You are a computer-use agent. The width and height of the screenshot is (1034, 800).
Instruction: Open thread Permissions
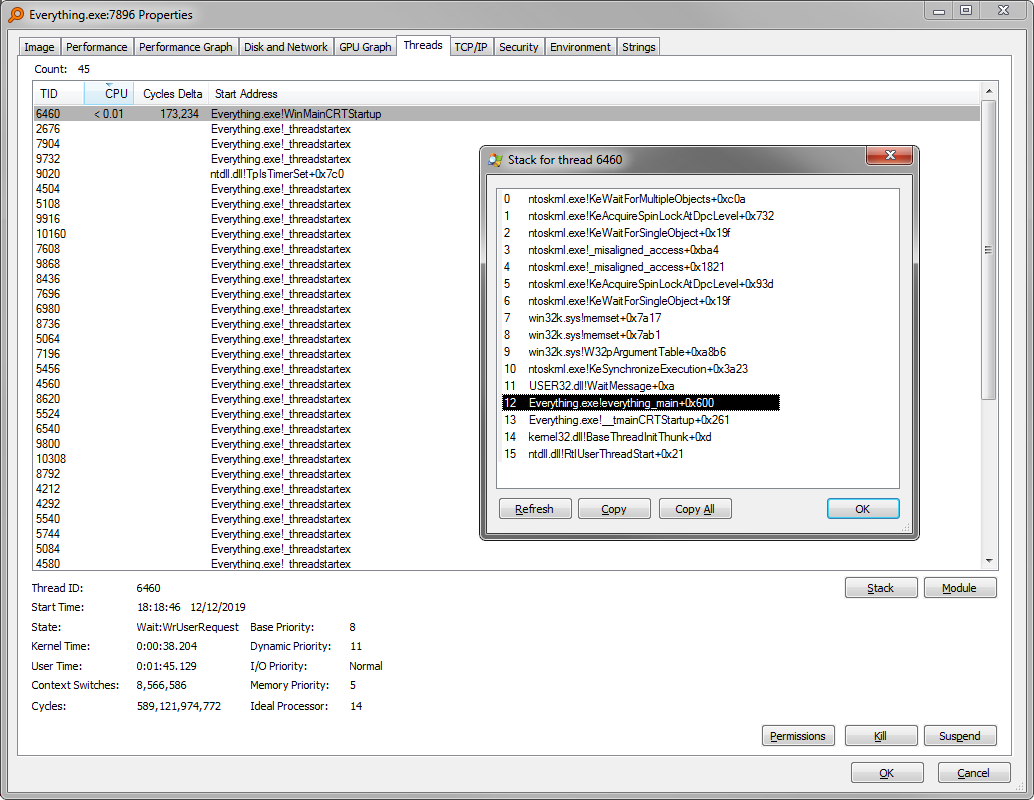click(798, 736)
